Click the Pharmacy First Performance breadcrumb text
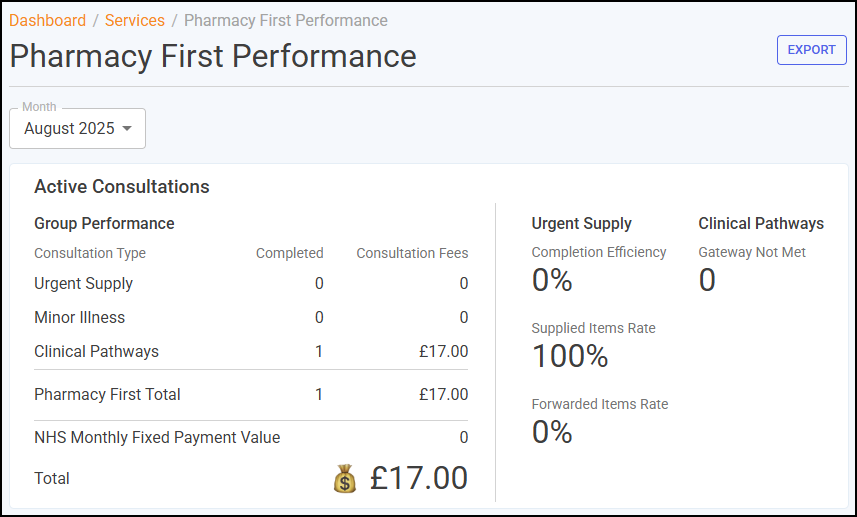857x517 pixels. (286, 20)
